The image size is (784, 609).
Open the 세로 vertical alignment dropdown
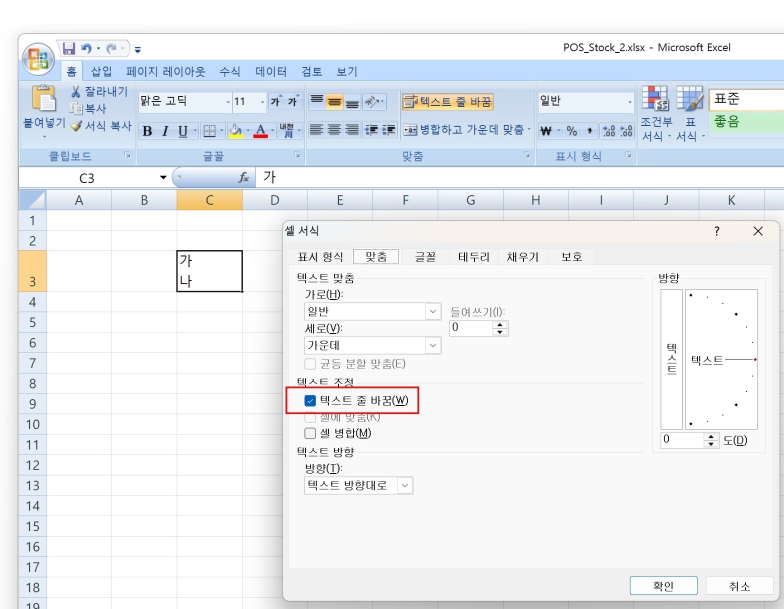(433, 345)
